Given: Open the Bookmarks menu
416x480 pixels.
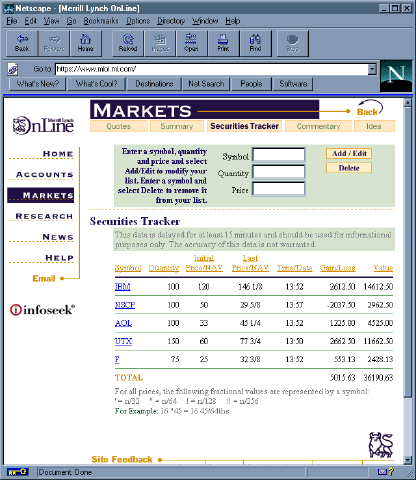Looking at the screenshot, I should (x=101, y=21).
